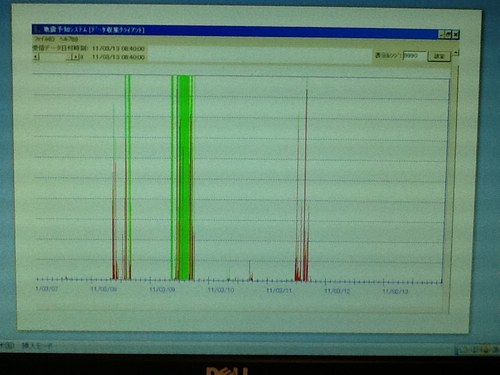Maximize the data collection client window
The width and height of the screenshot is (500, 375).
click(x=449, y=34)
